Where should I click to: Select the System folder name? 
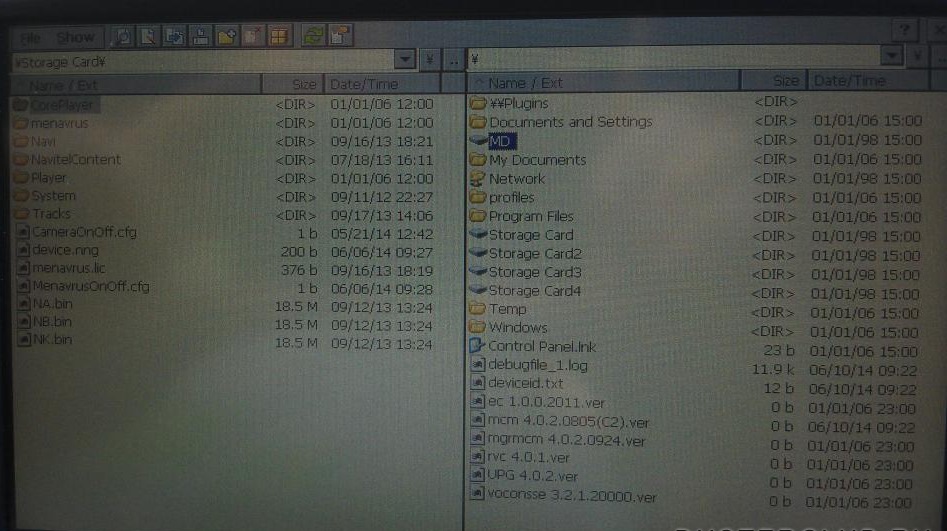coord(54,196)
